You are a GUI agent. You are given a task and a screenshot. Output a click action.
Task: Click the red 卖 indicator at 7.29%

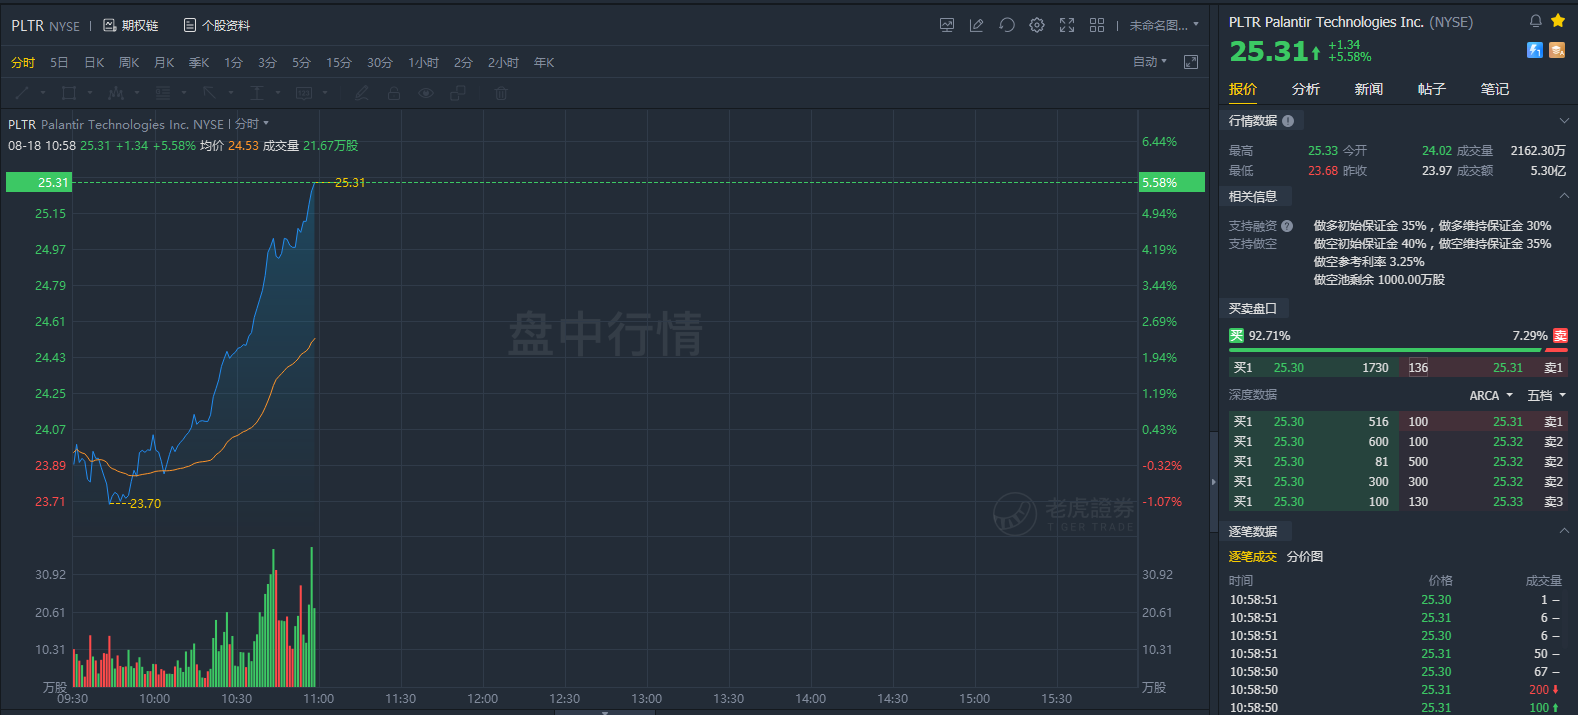pyautogui.click(x=1560, y=336)
